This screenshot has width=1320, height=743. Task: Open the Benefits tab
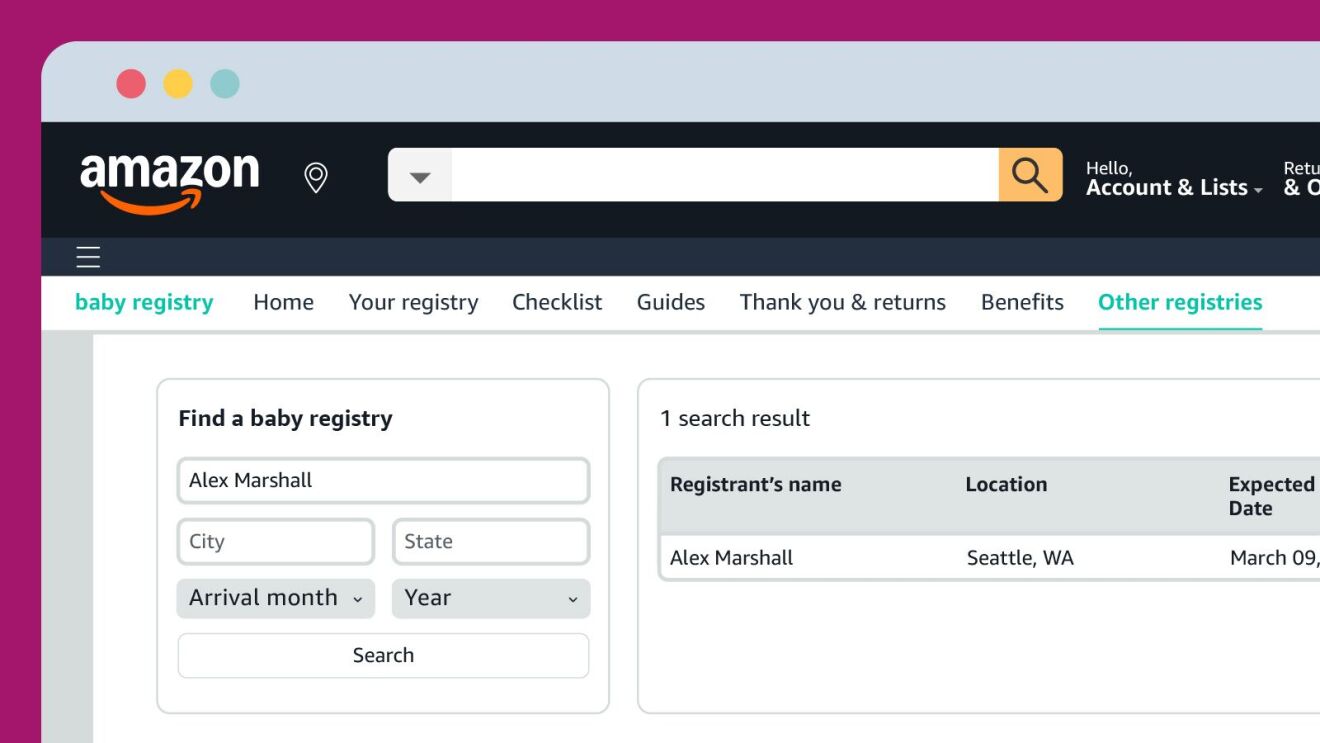1021,302
